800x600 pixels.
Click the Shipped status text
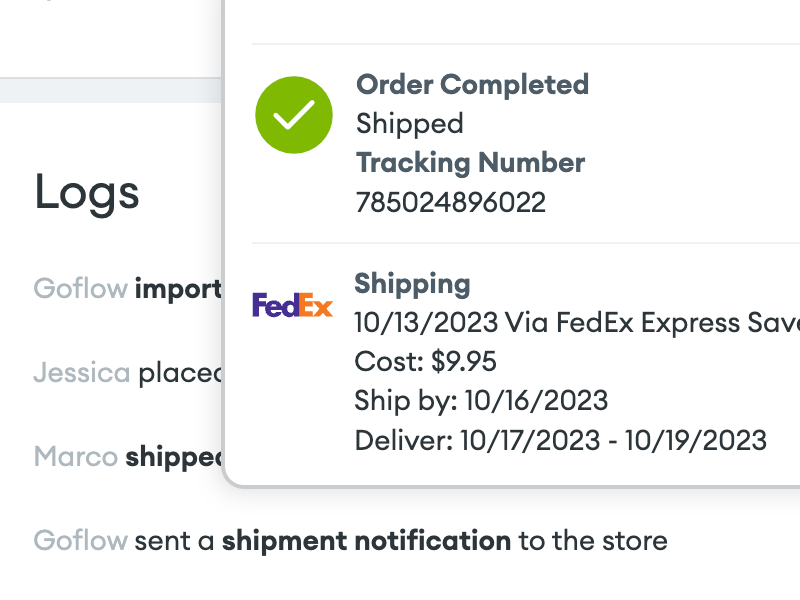click(410, 124)
